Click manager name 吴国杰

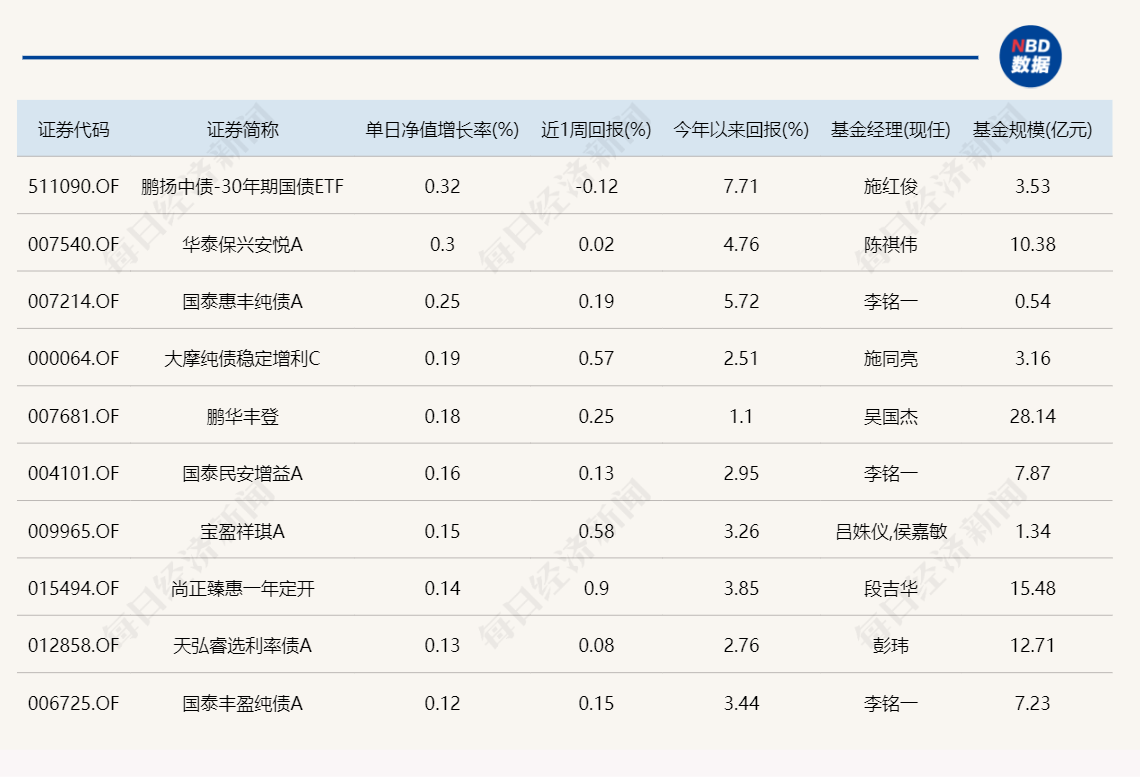point(891,416)
